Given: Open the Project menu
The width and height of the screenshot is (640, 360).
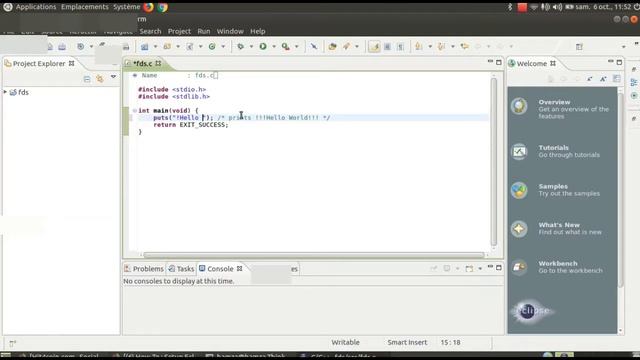Looking at the screenshot, I should (x=179, y=31).
